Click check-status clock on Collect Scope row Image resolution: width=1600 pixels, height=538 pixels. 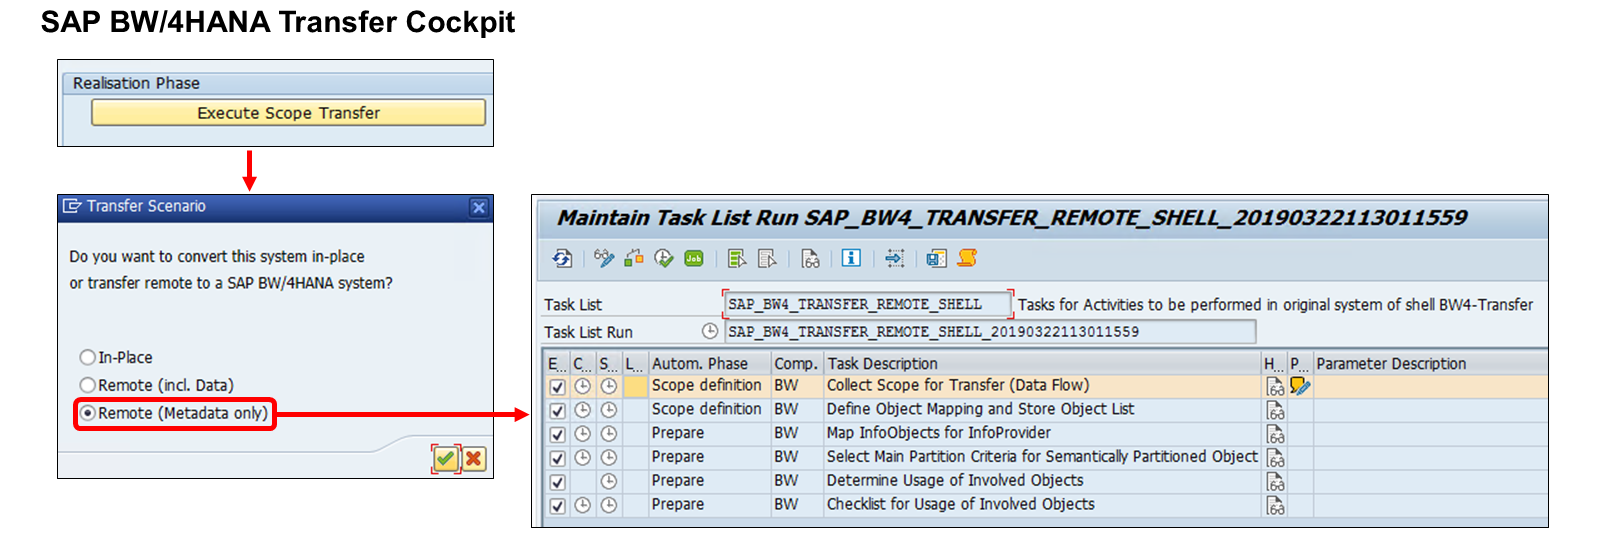(x=582, y=386)
